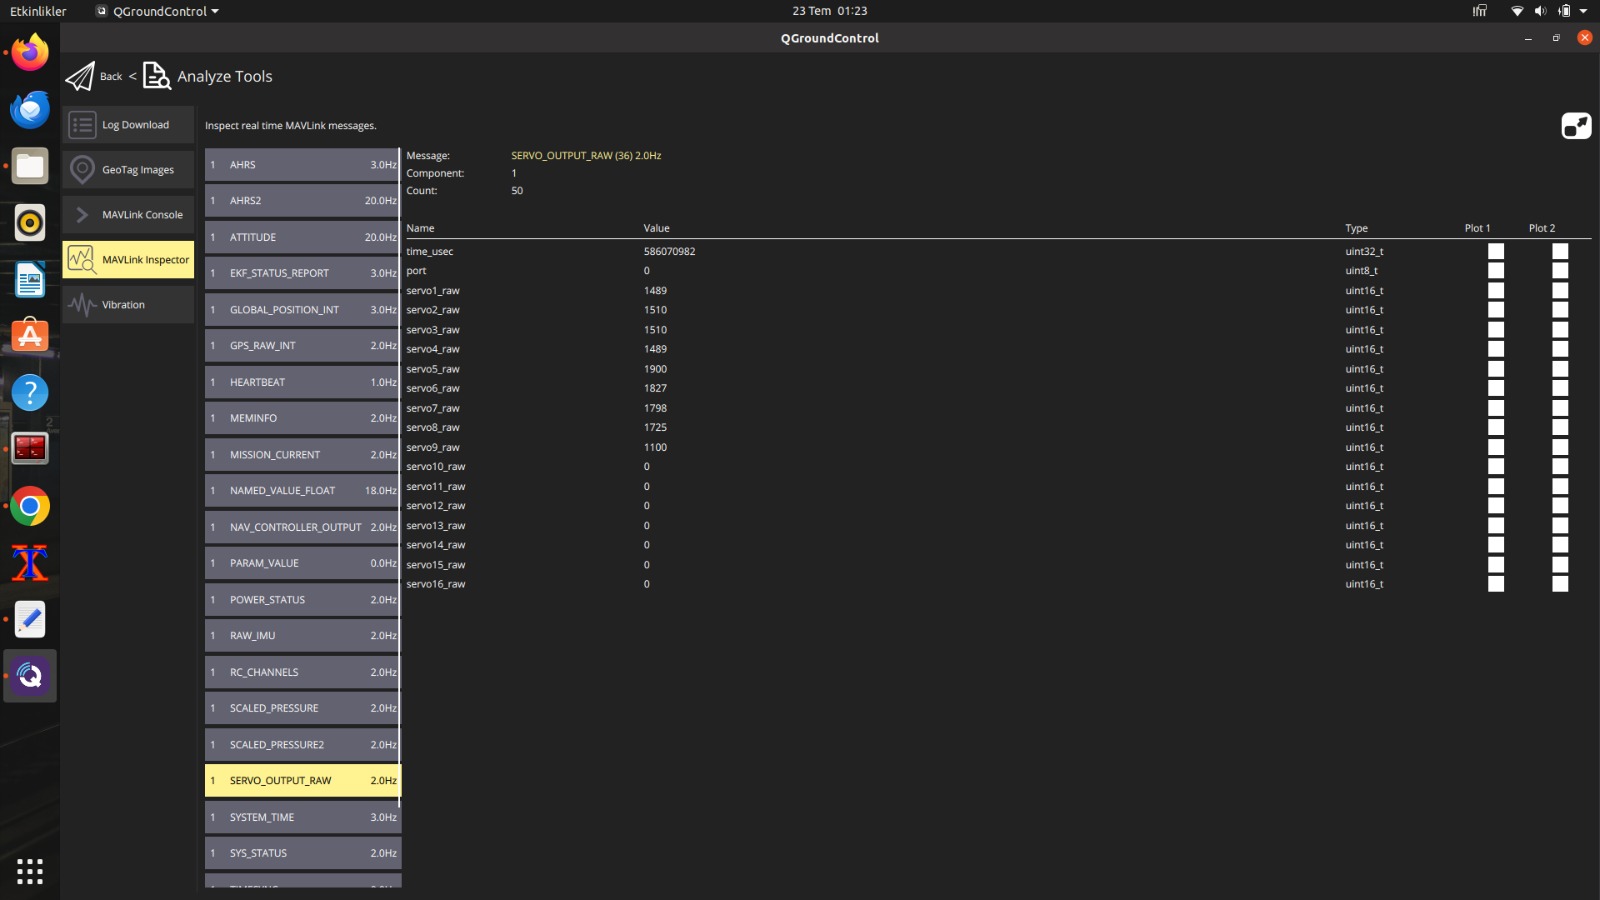This screenshot has width=1600, height=900.
Task: Enable Plot 1 for time_usec
Action: pos(1496,251)
